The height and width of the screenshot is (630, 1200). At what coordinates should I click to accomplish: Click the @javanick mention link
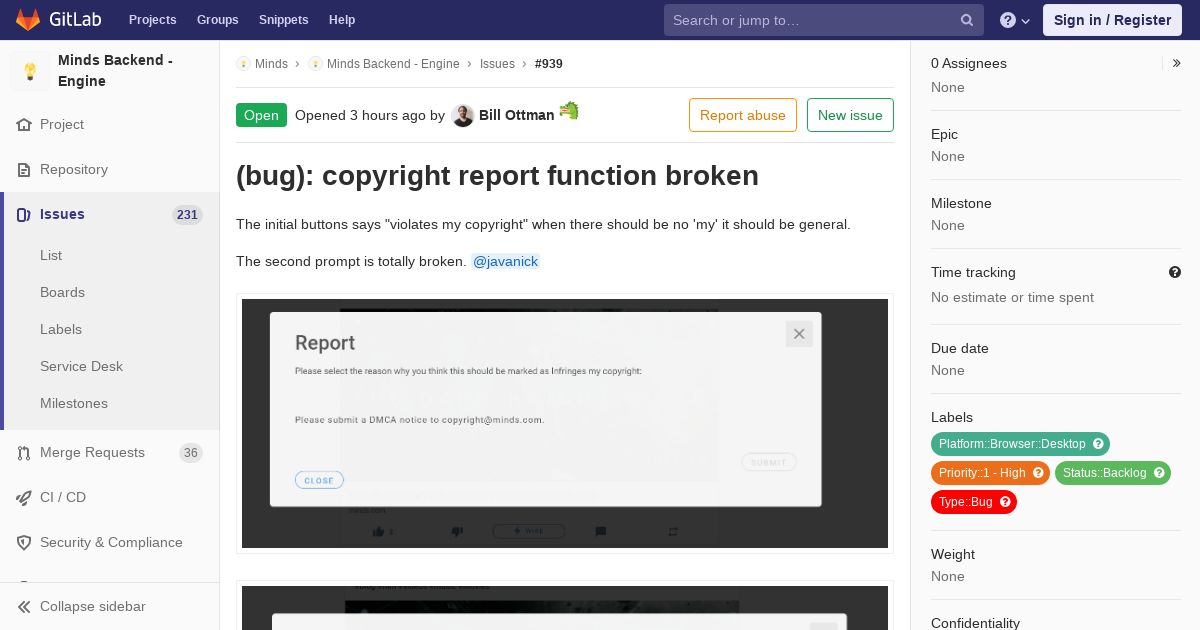tap(506, 262)
